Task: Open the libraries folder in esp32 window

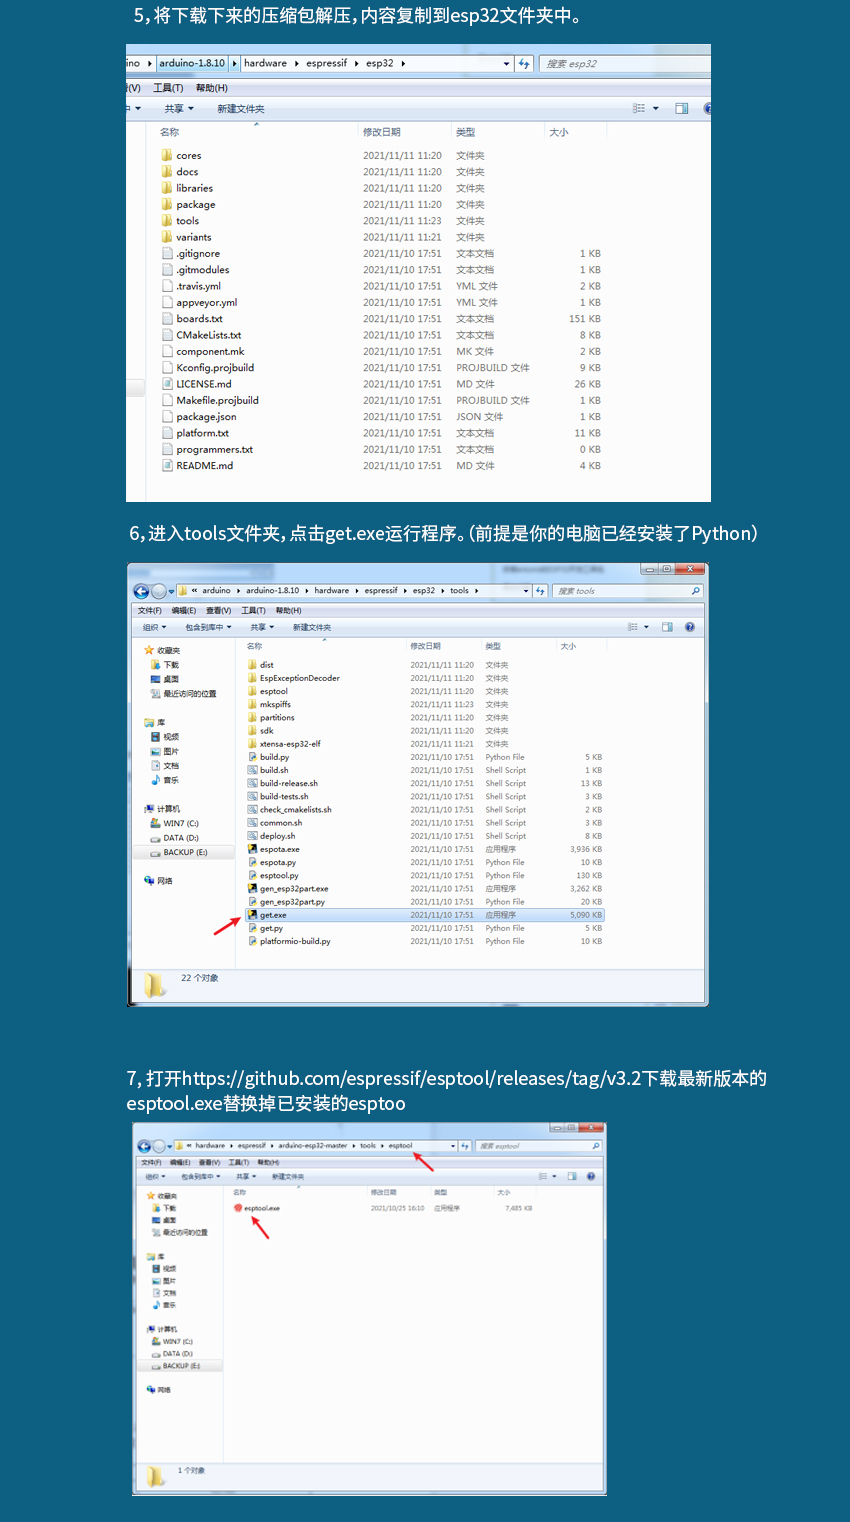Action: pyautogui.click(x=194, y=188)
